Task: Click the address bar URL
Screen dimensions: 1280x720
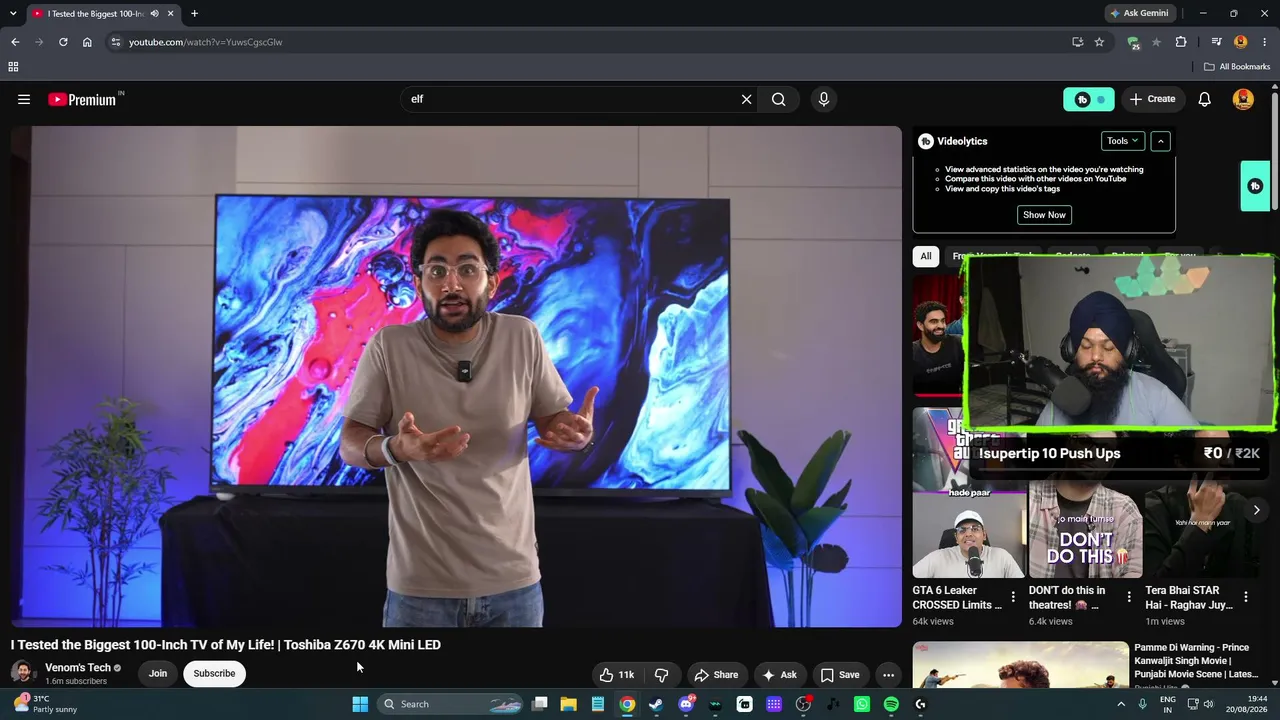Action: (x=206, y=42)
